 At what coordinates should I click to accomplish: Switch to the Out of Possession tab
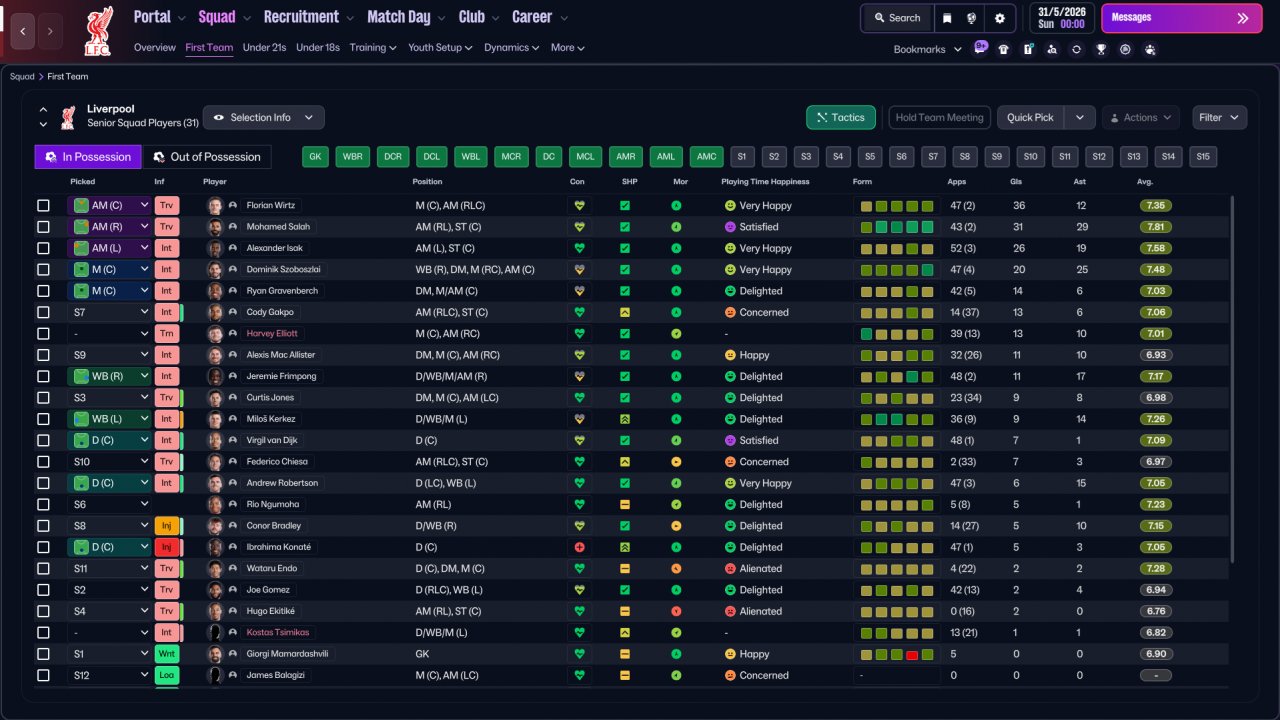click(207, 157)
